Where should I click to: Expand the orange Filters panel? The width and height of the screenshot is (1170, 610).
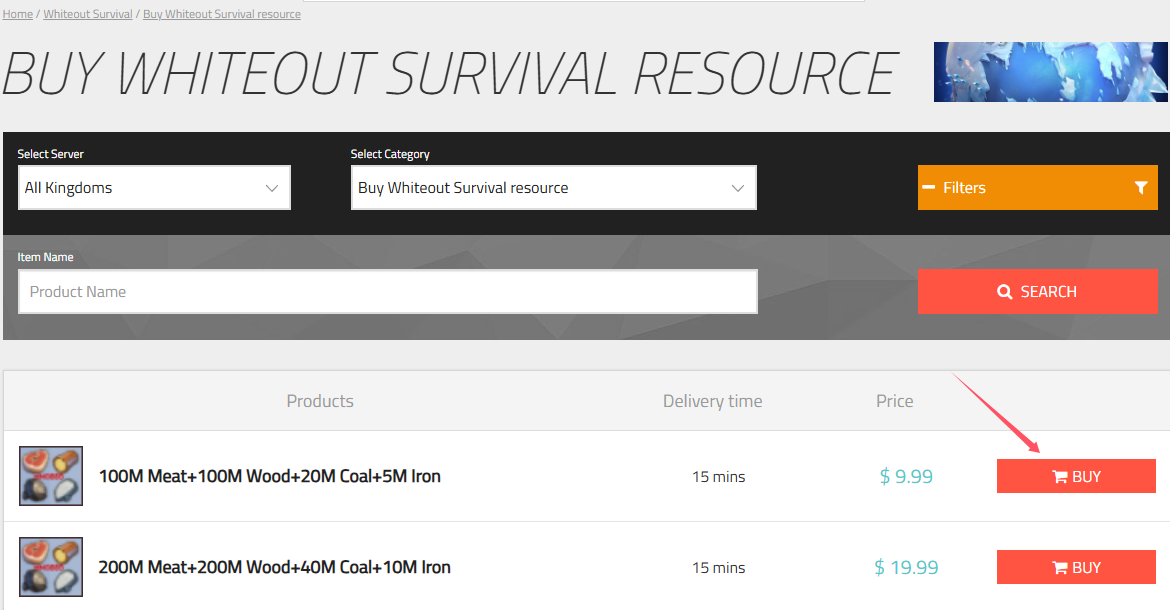point(1037,188)
